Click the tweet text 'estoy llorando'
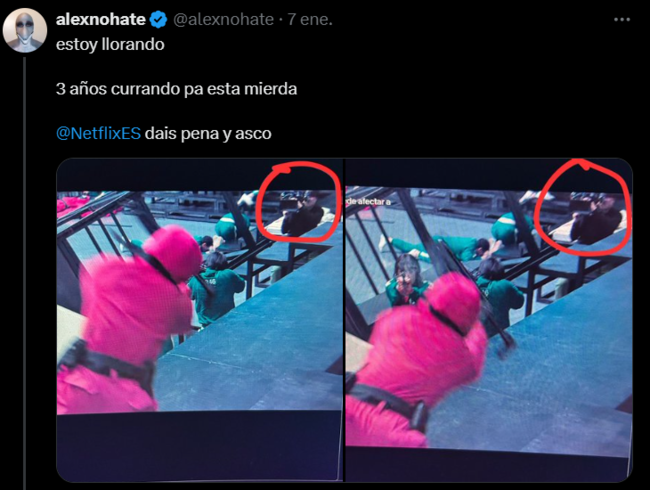 110,44
